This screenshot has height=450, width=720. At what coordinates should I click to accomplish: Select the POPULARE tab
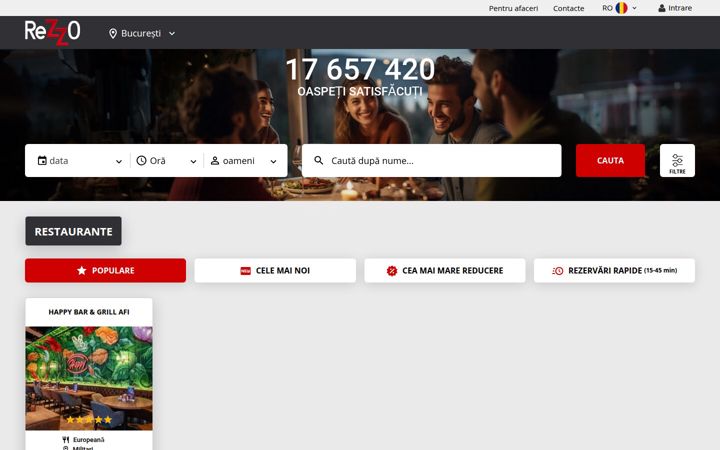[106, 270]
